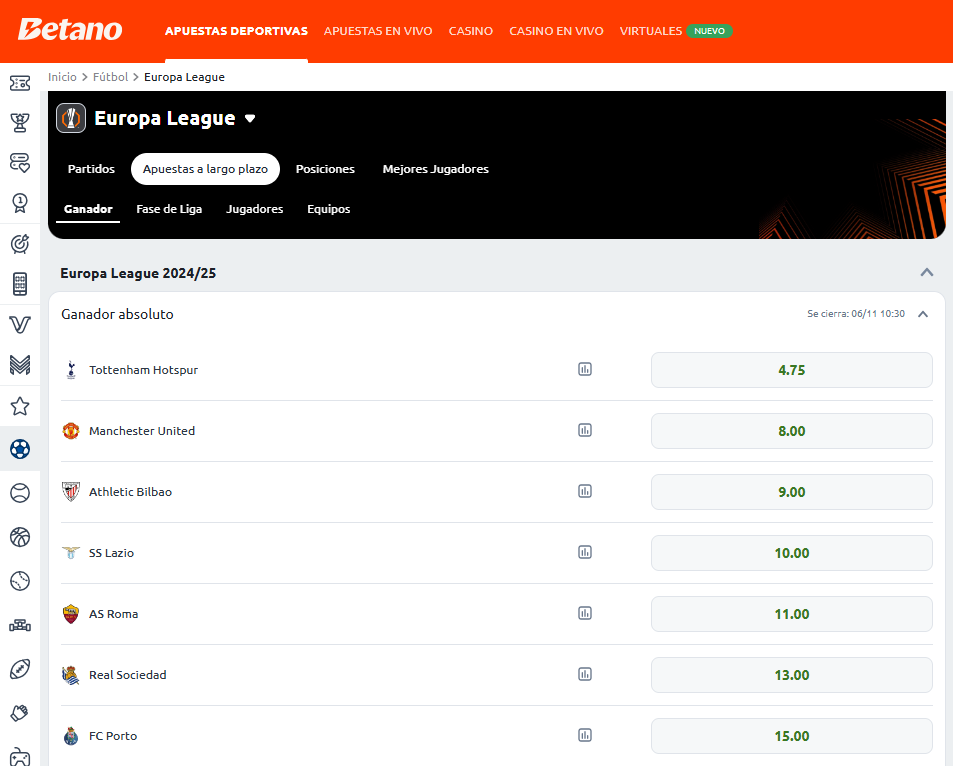The height and width of the screenshot is (766, 953).
Task: Bet on AS Roma at 11.00
Action: tap(791, 614)
